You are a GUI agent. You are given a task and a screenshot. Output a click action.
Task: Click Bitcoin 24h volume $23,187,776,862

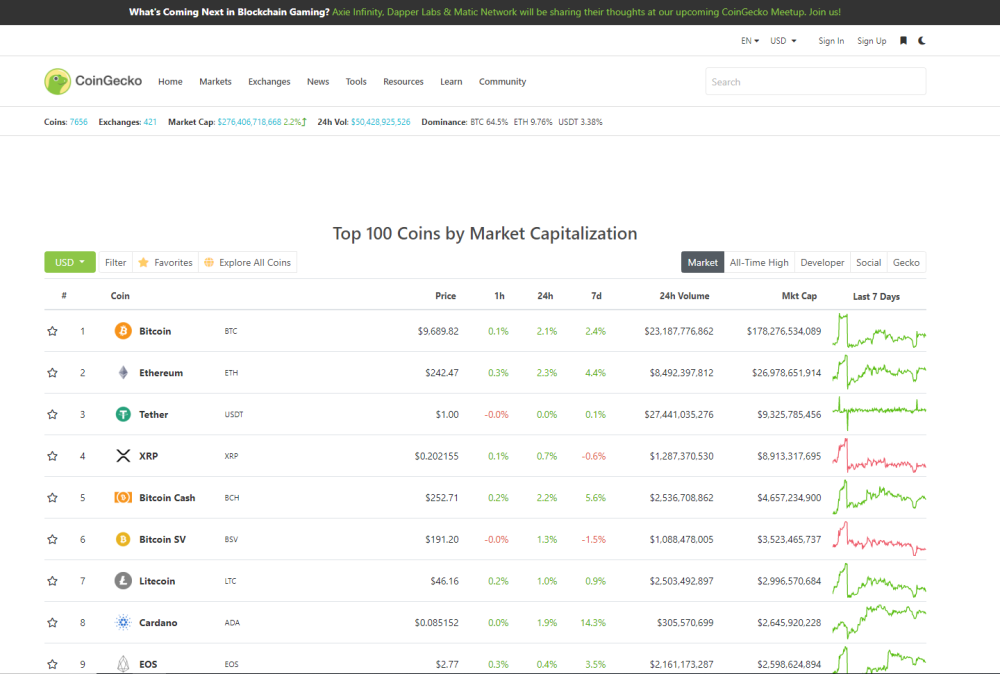(x=679, y=331)
